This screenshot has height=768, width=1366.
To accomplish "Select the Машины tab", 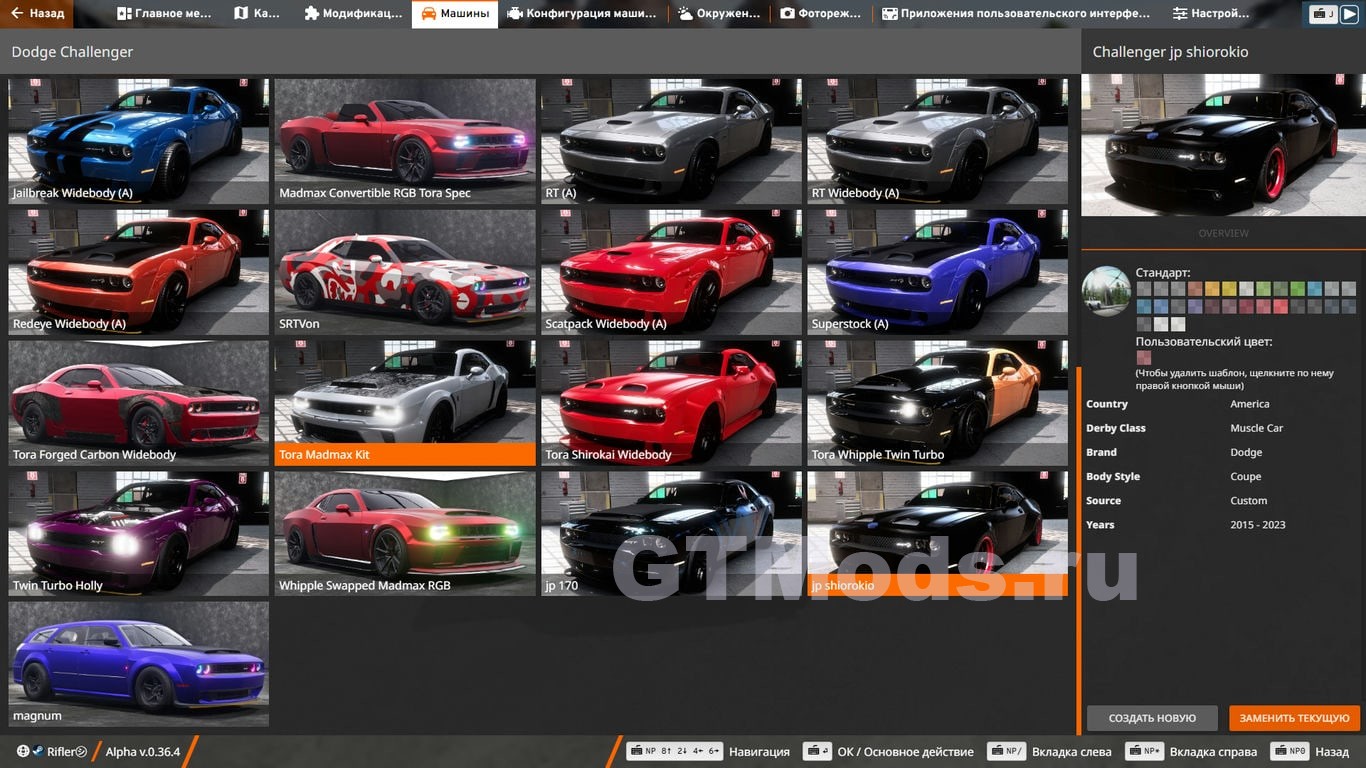I will (x=455, y=14).
